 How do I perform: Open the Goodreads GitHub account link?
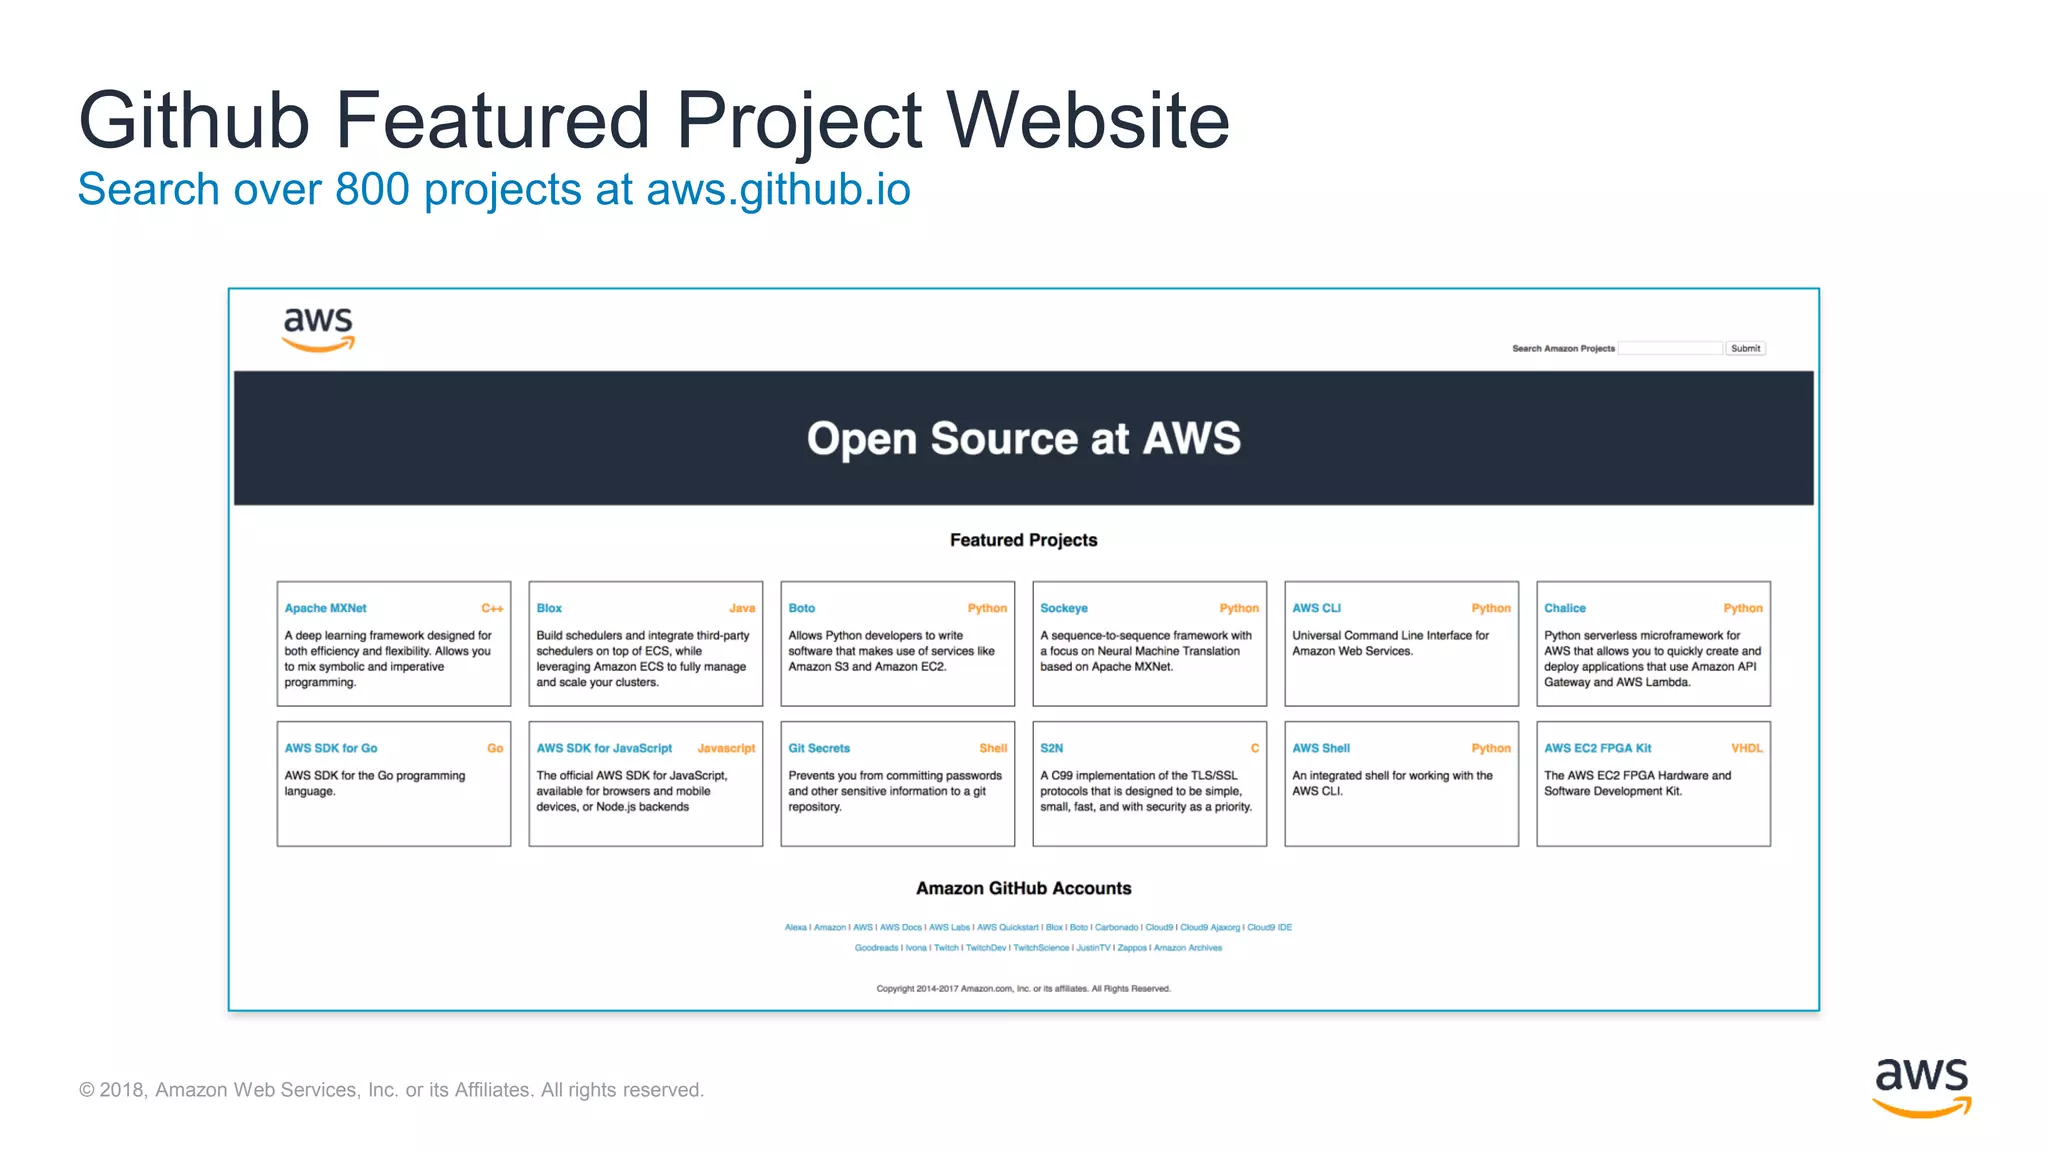tap(876, 948)
